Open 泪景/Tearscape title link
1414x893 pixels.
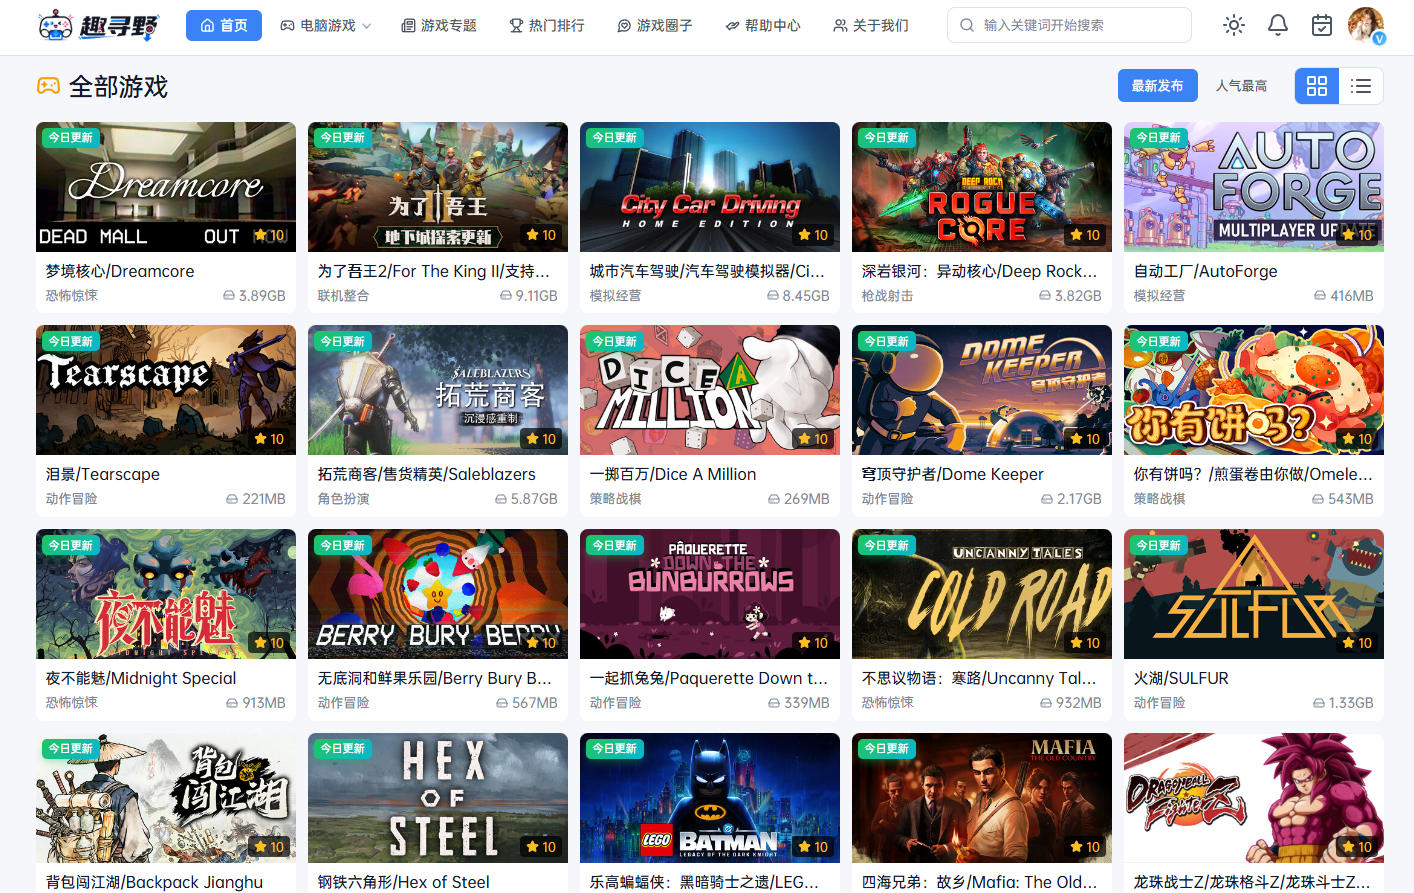tap(102, 474)
